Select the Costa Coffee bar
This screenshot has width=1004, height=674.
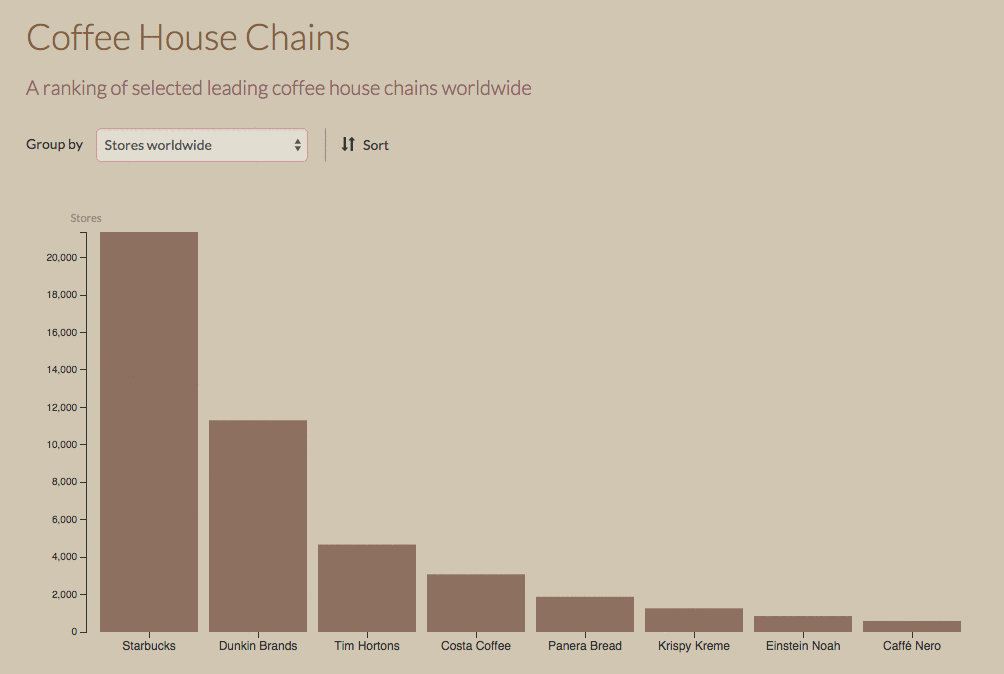[476, 603]
